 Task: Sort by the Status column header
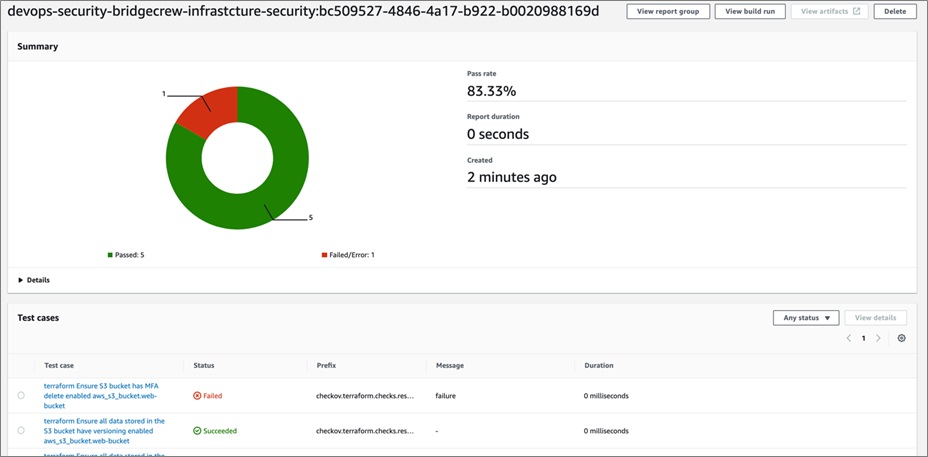click(204, 365)
